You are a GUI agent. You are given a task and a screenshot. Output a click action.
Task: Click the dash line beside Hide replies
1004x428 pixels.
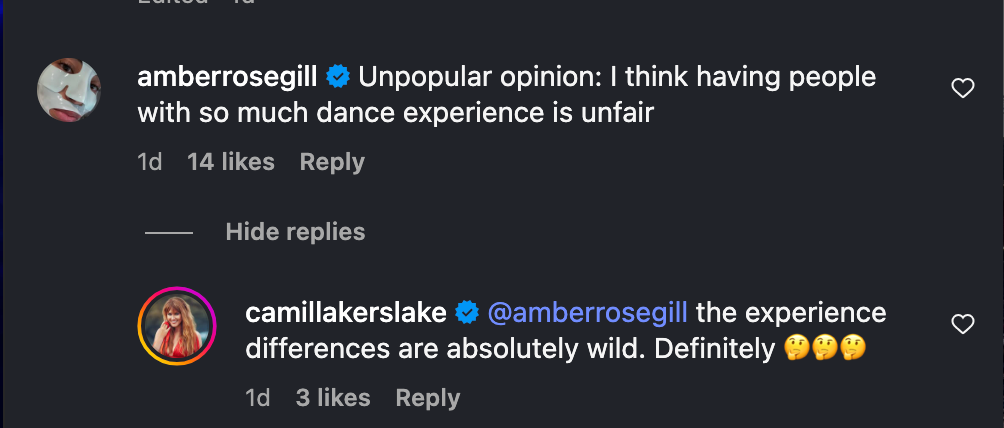tap(169, 233)
